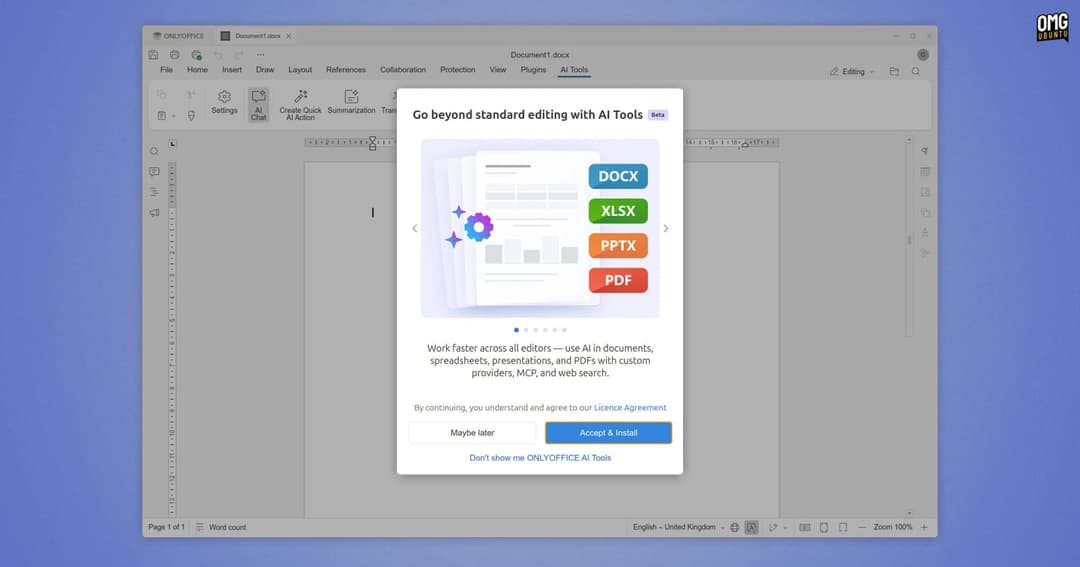Open Paragraph settings in right sidebar
1080x567 pixels.
tap(925, 152)
